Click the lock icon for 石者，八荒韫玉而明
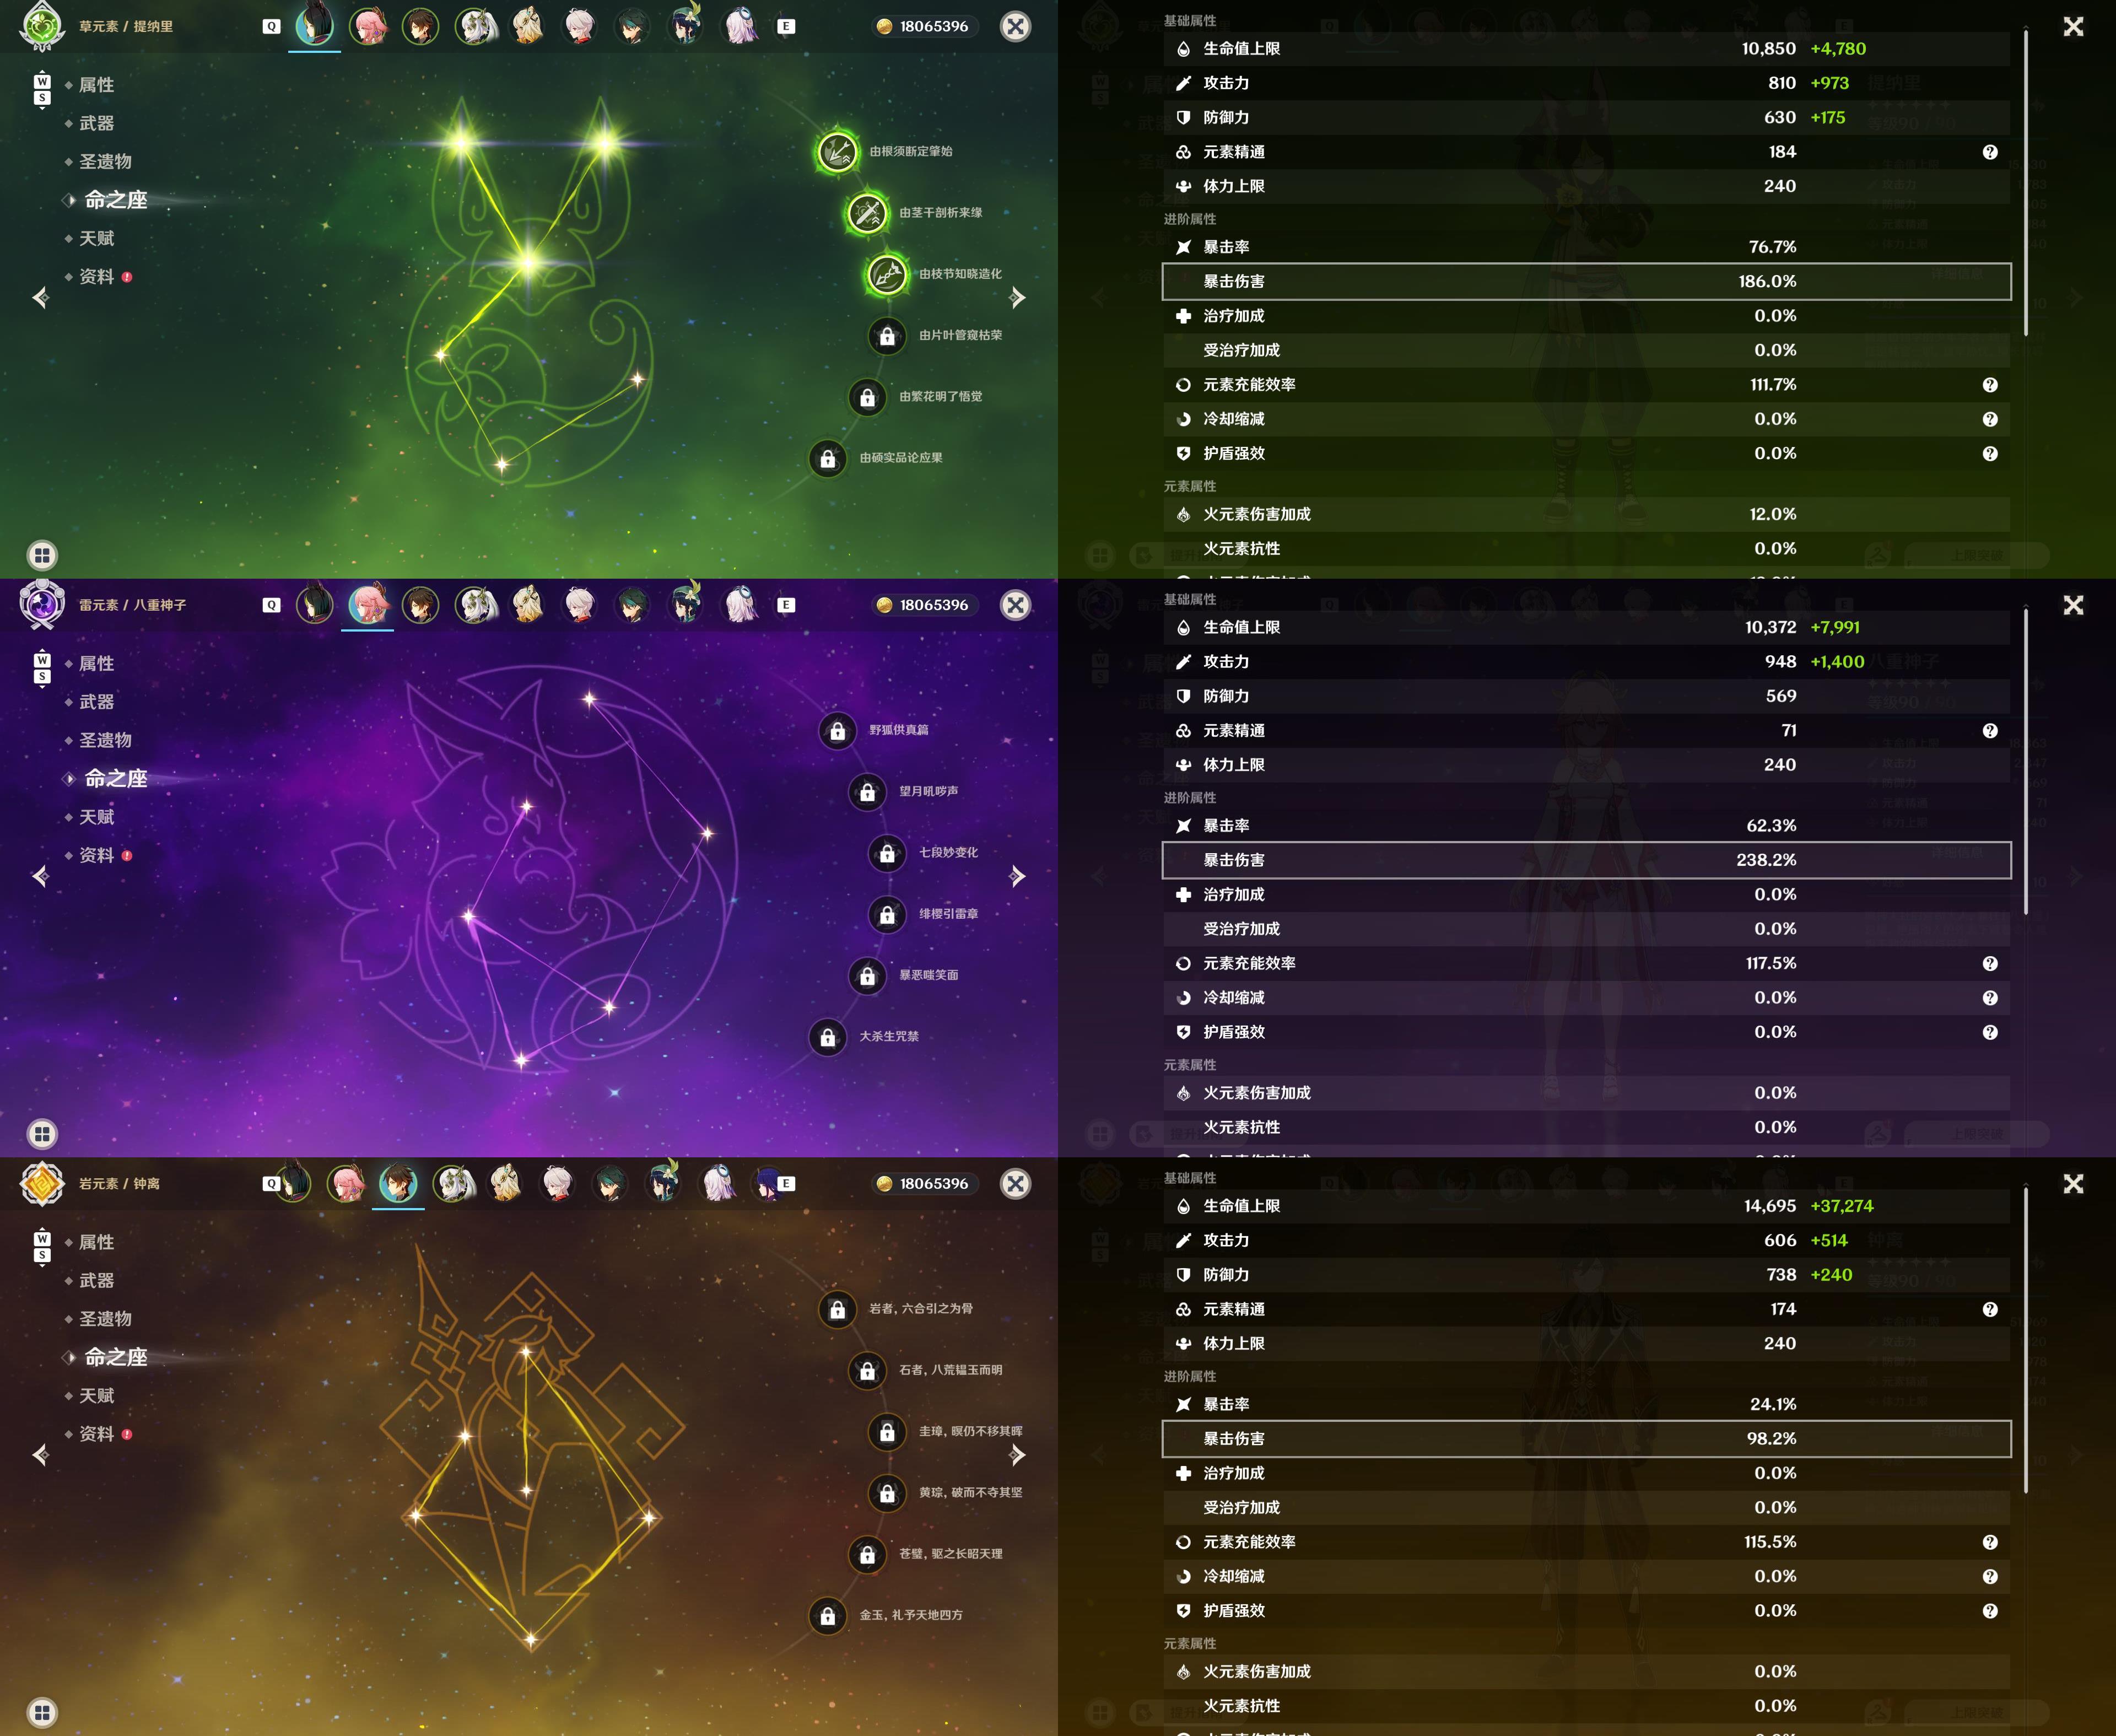2116x1736 pixels. [x=867, y=1371]
